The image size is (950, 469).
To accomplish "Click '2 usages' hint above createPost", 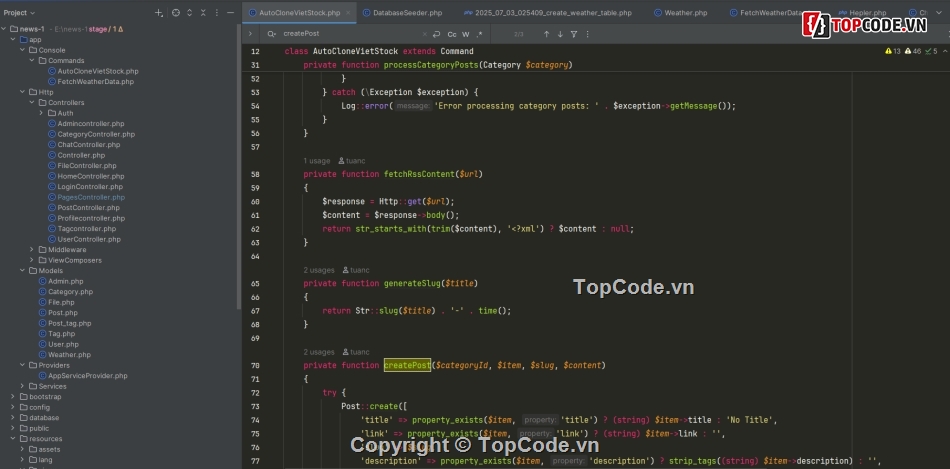I will [x=319, y=352].
